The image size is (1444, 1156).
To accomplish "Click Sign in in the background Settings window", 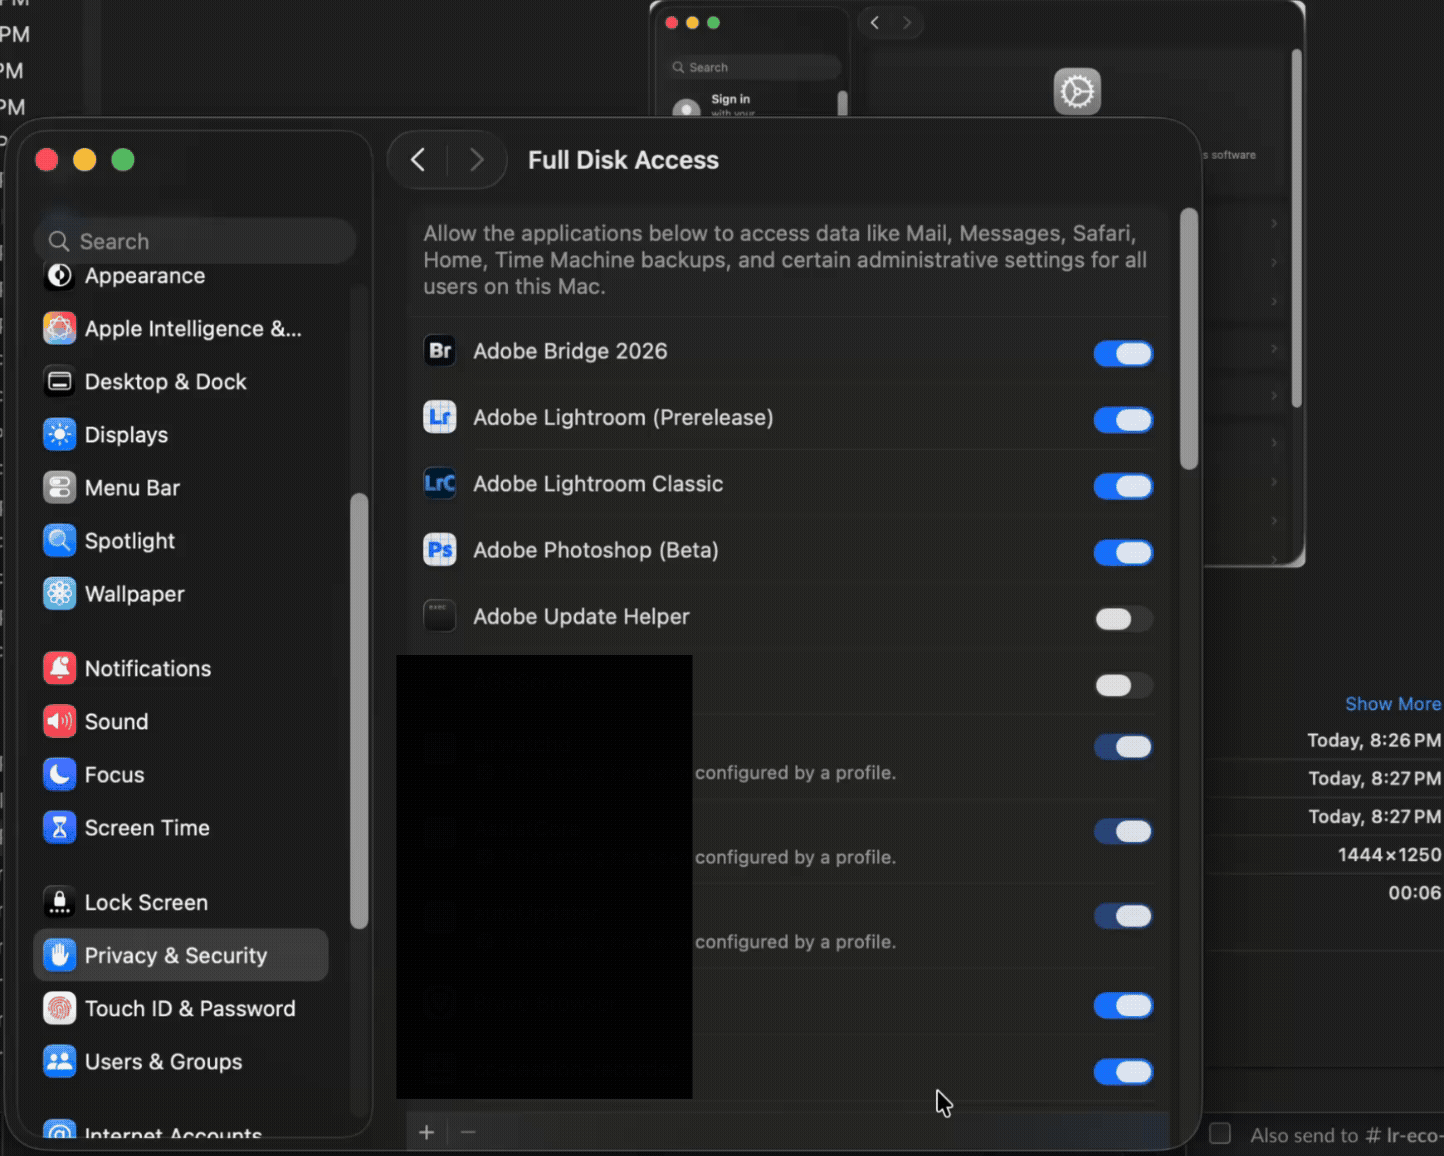I will [x=730, y=99].
